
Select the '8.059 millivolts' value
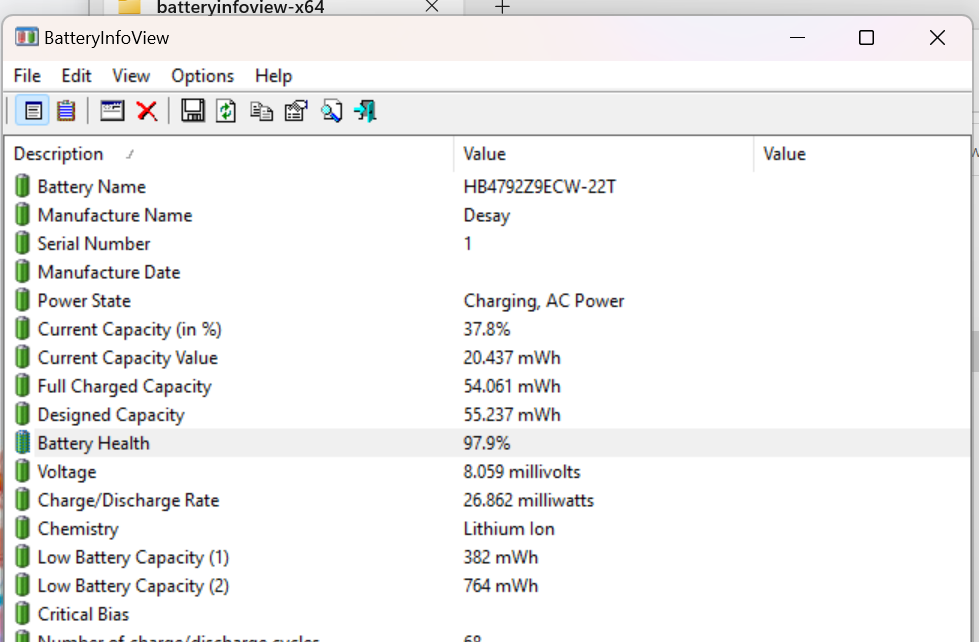pyautogui.click(x=522, y=472)
